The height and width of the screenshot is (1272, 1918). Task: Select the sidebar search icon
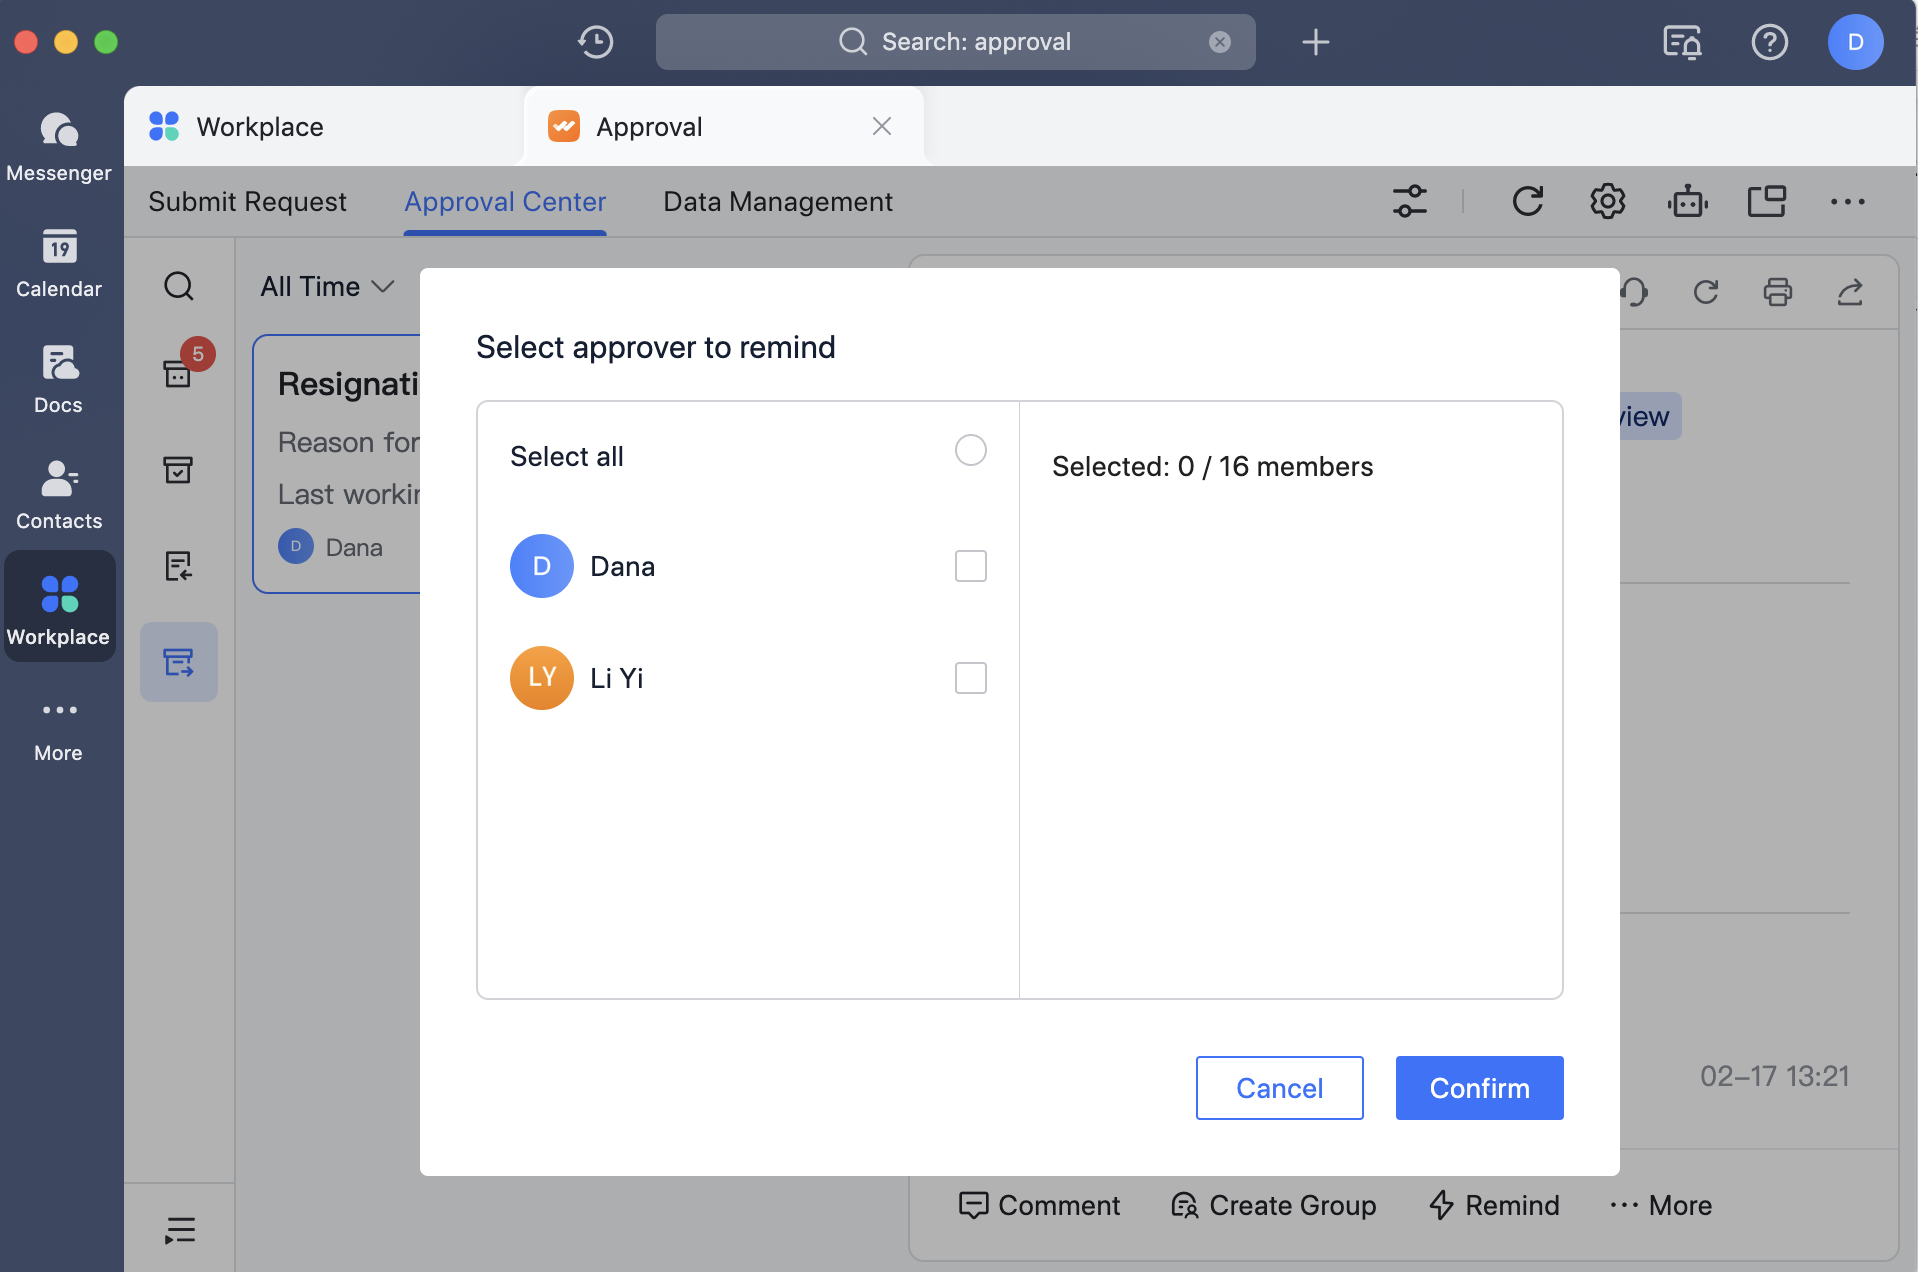[179, 286]
